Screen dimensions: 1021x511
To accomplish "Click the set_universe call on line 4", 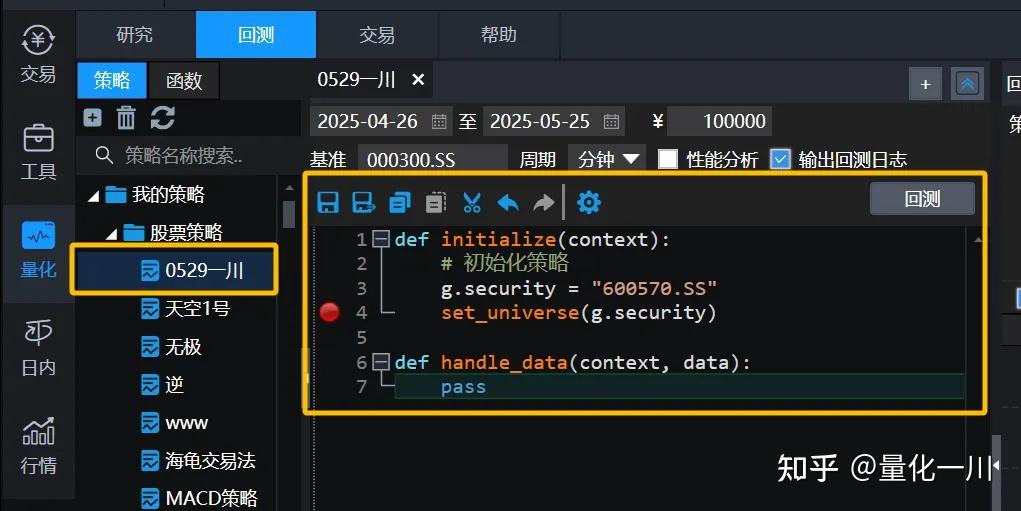I will pyautogui.click(x=579, y=313).
